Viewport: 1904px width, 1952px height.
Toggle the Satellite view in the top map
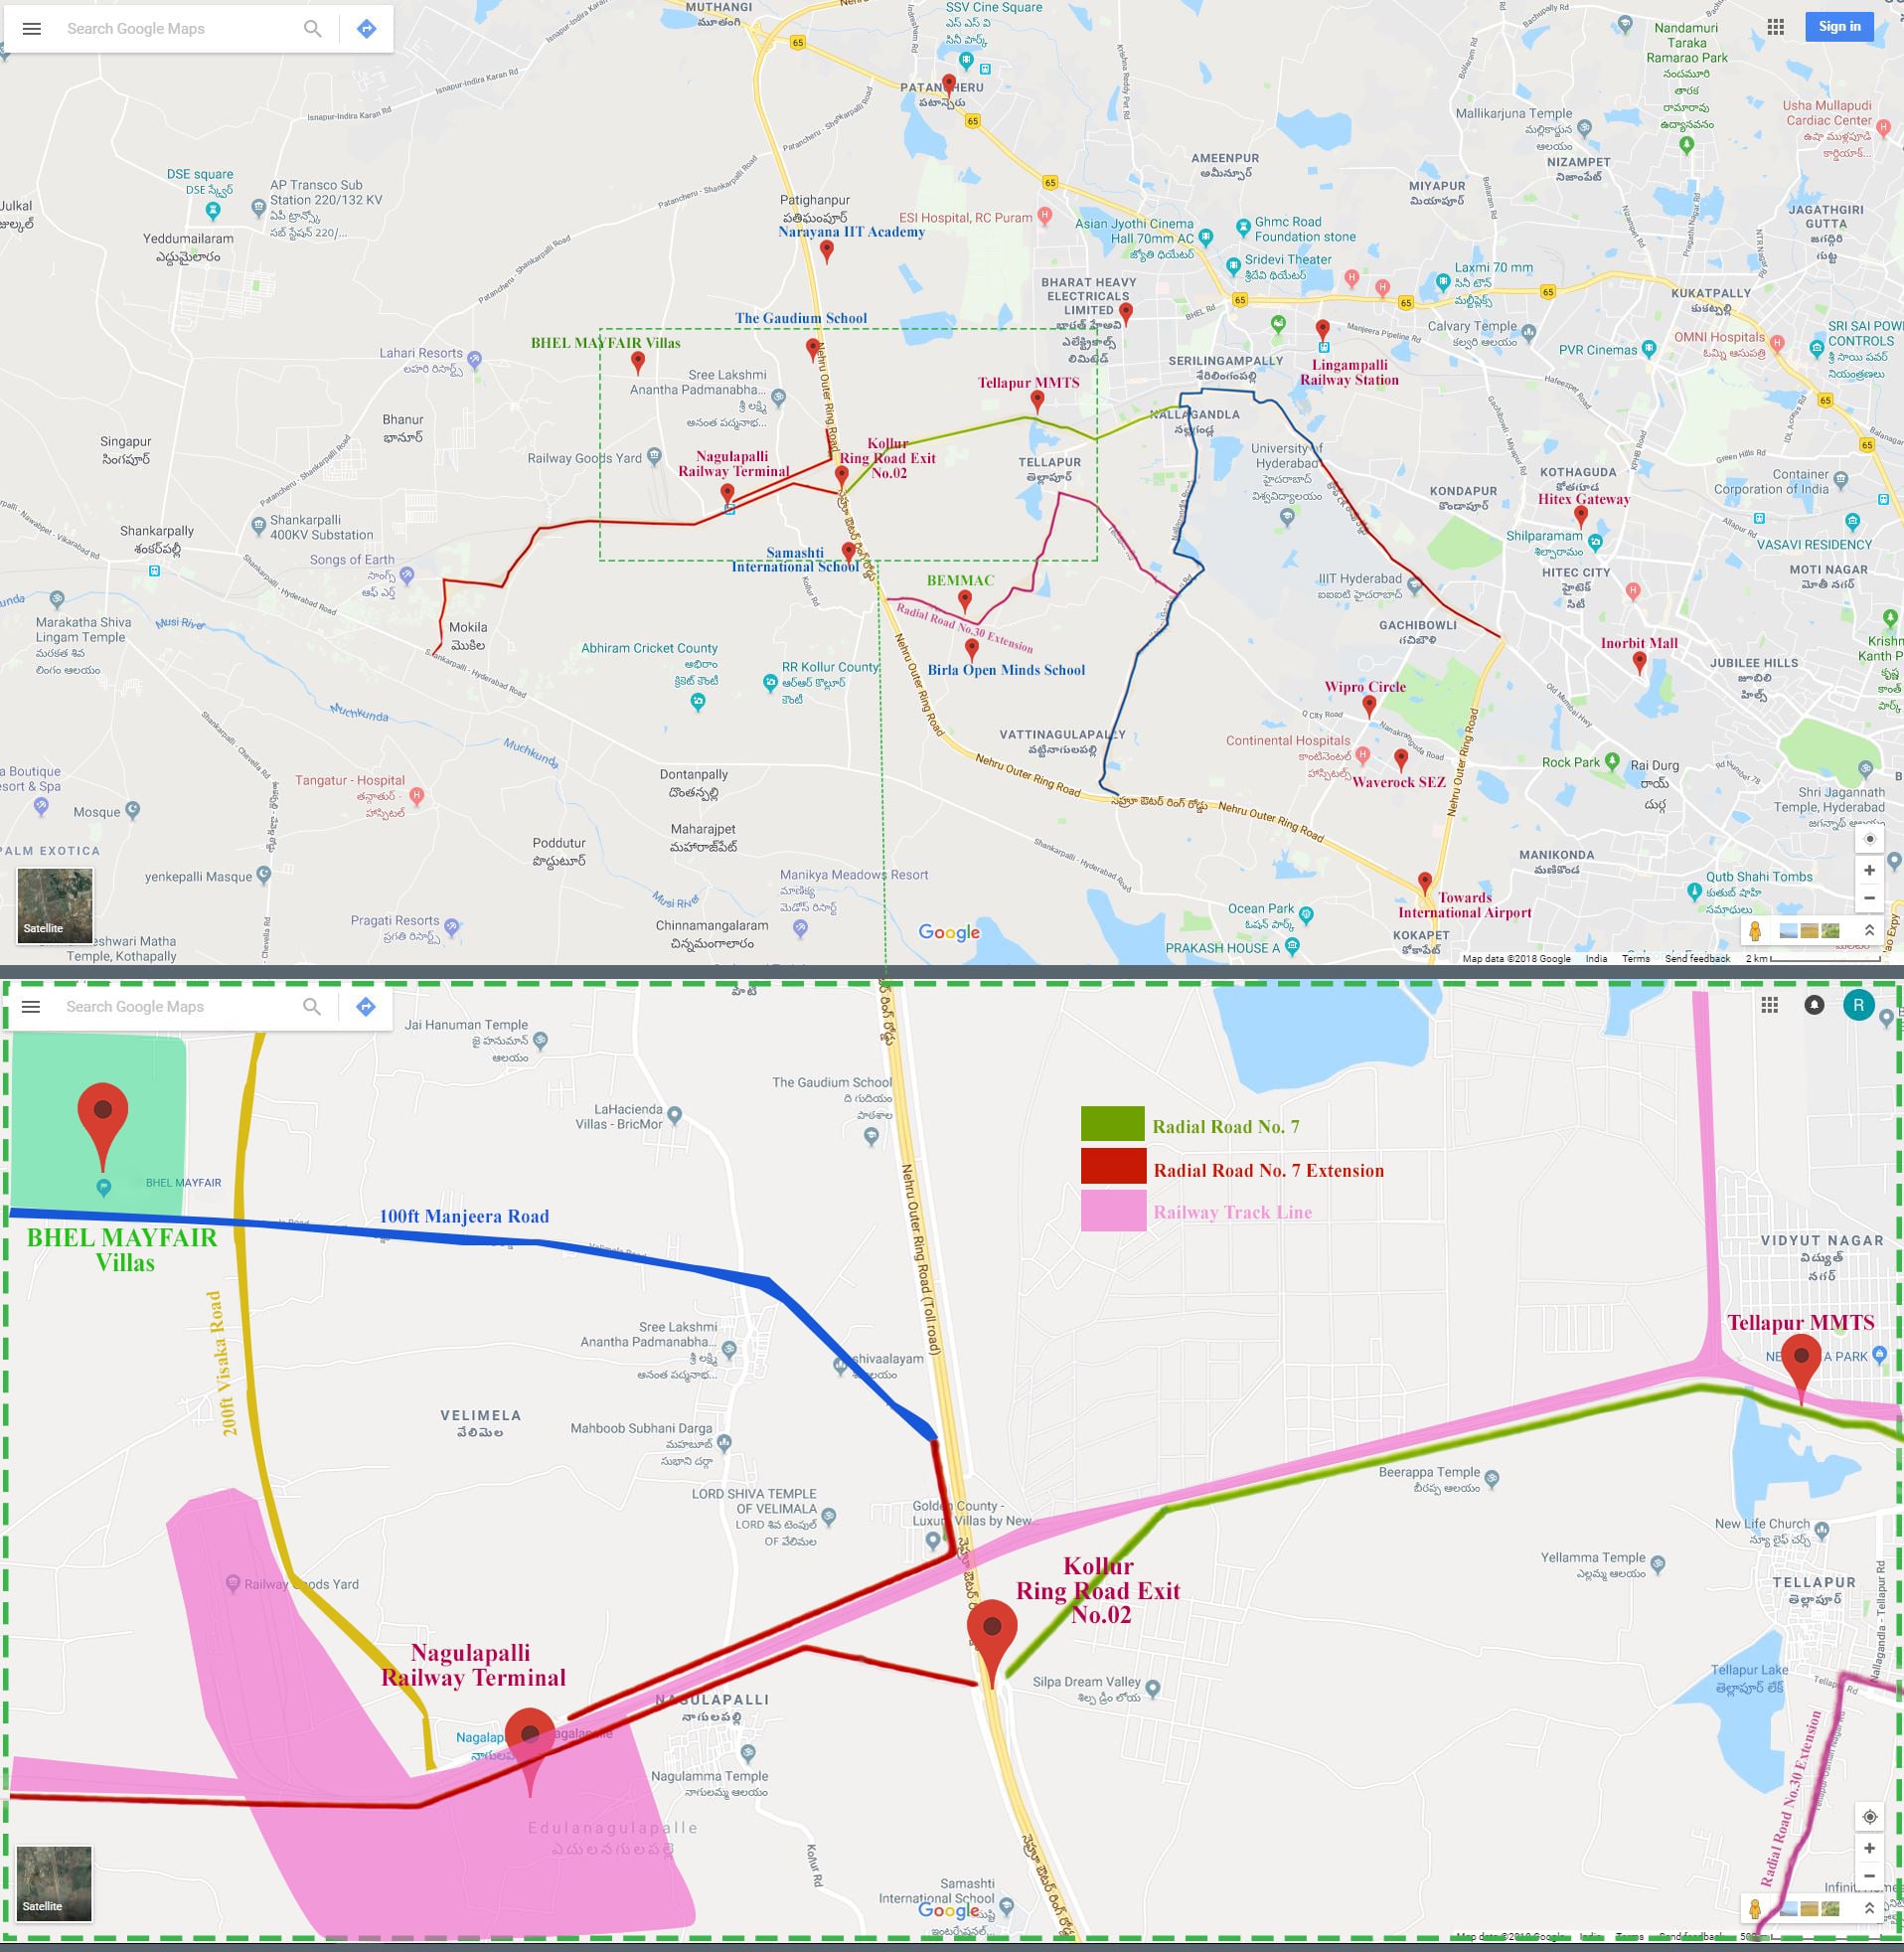(x=55, y=905)
